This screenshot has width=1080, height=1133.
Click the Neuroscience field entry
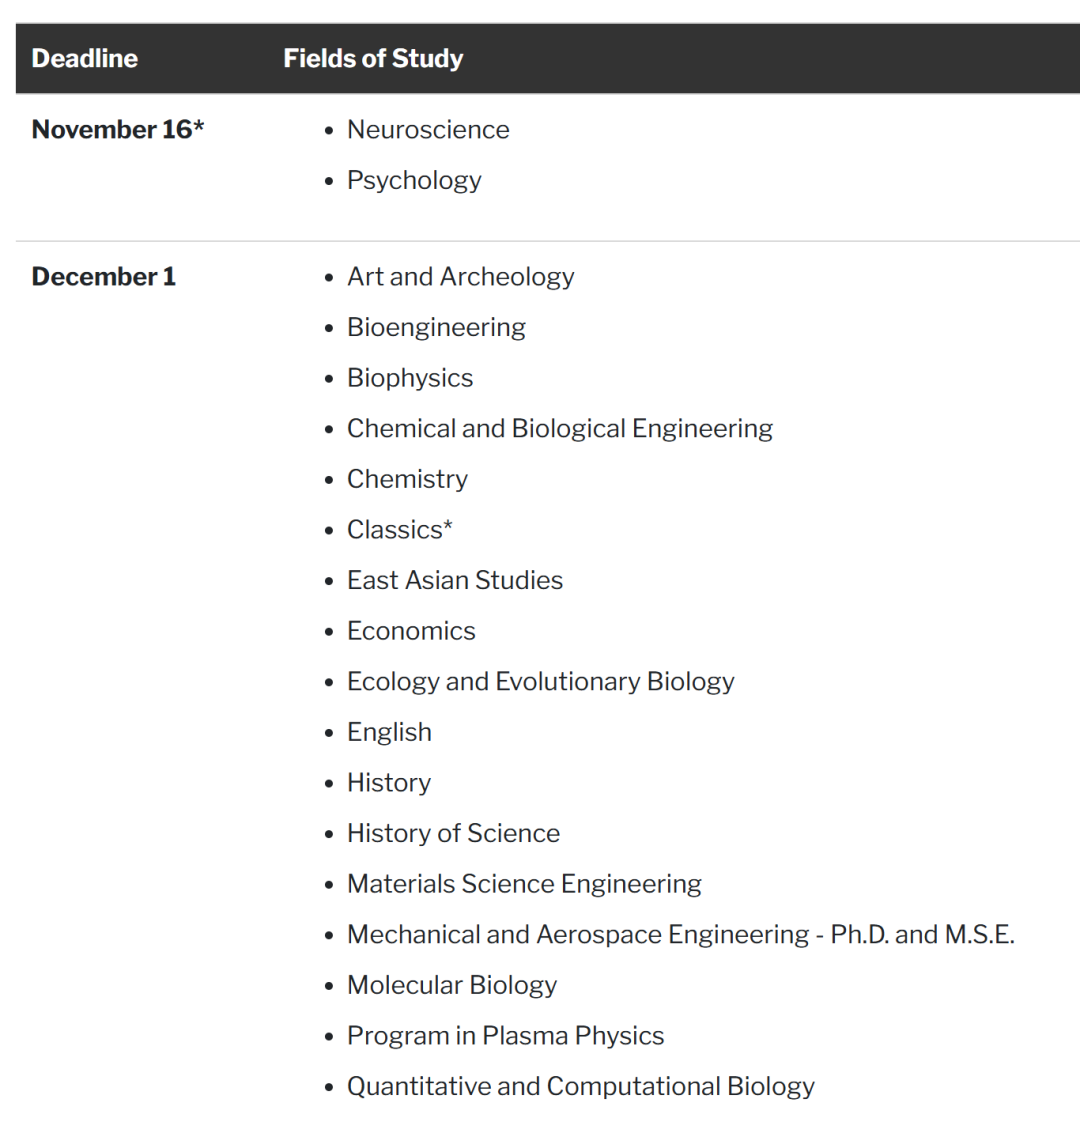coord(428,130)
